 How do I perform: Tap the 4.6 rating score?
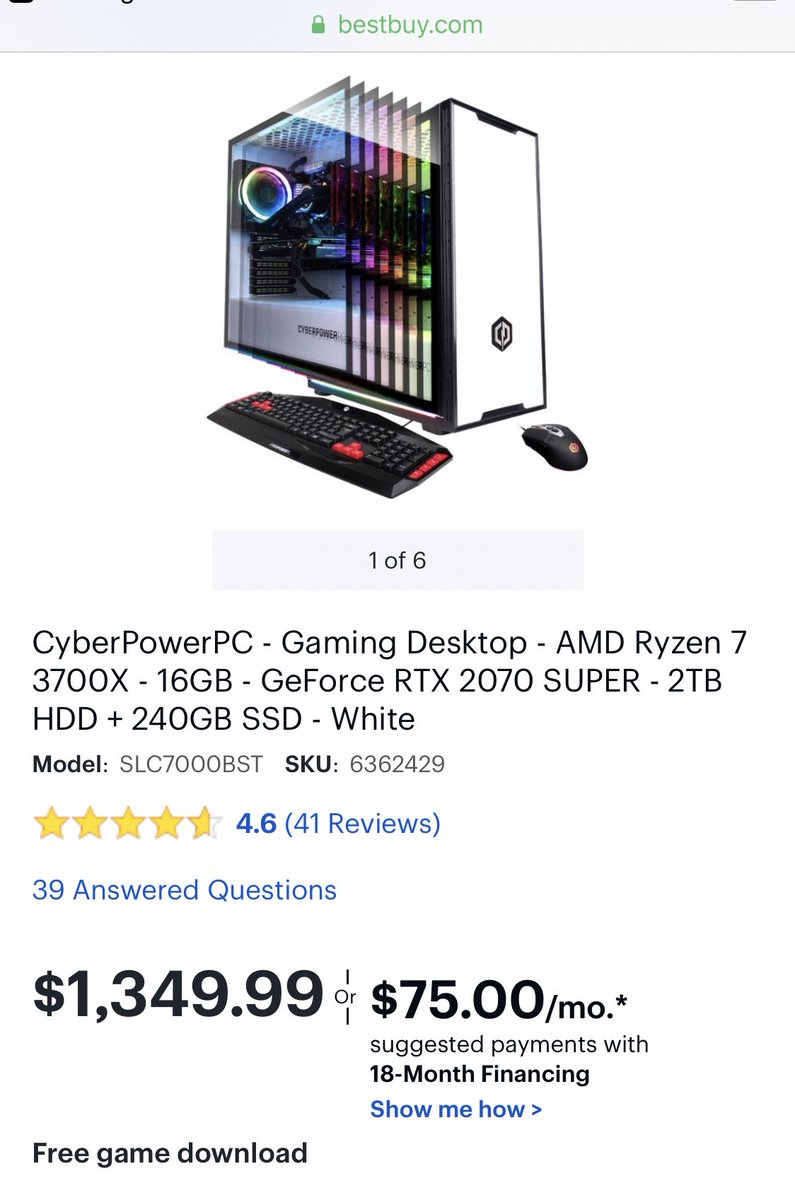(x=256, y=824)
